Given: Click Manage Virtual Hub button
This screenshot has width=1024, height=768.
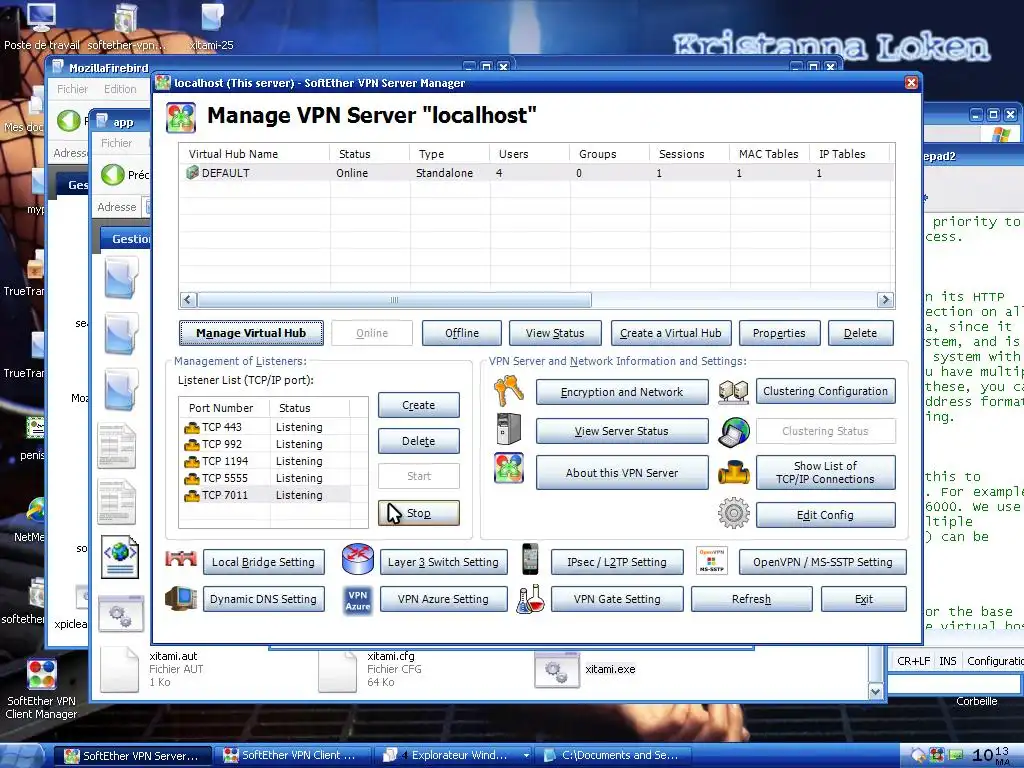Looking at the screenshot, I should click(251, 333).
